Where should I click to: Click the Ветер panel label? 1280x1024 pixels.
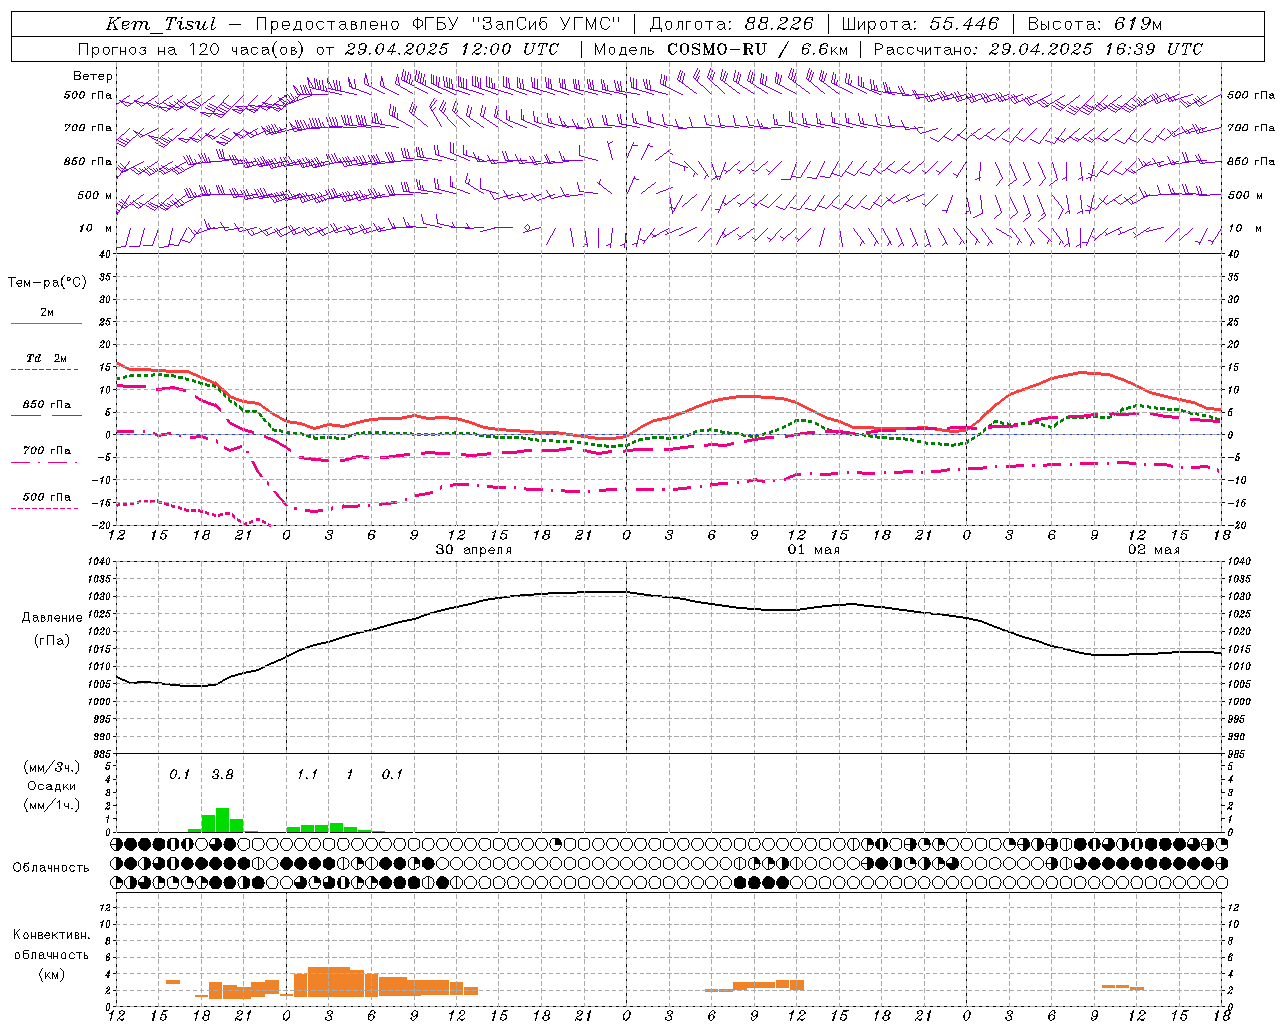tap(93, 76)
